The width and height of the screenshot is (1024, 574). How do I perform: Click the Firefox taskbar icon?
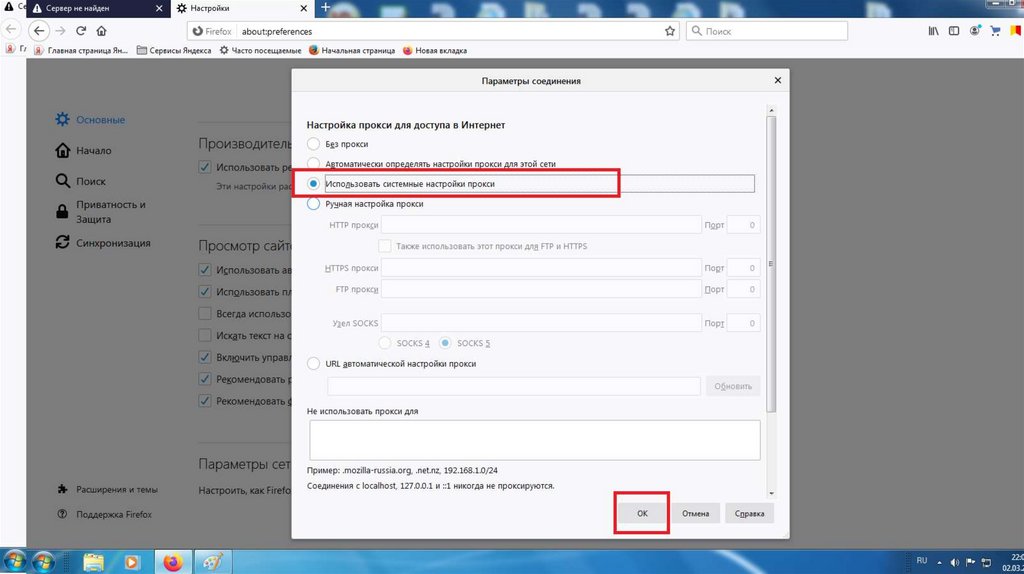point(173,562)
